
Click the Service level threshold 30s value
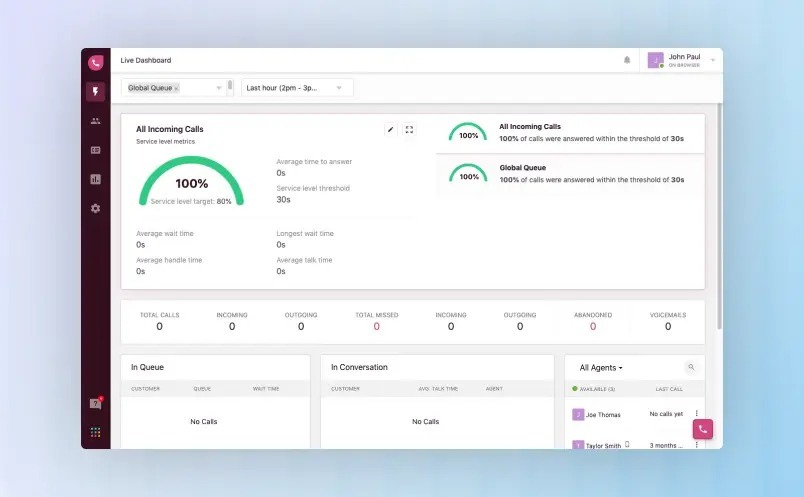pyautogui.click(x=283, y=200)
